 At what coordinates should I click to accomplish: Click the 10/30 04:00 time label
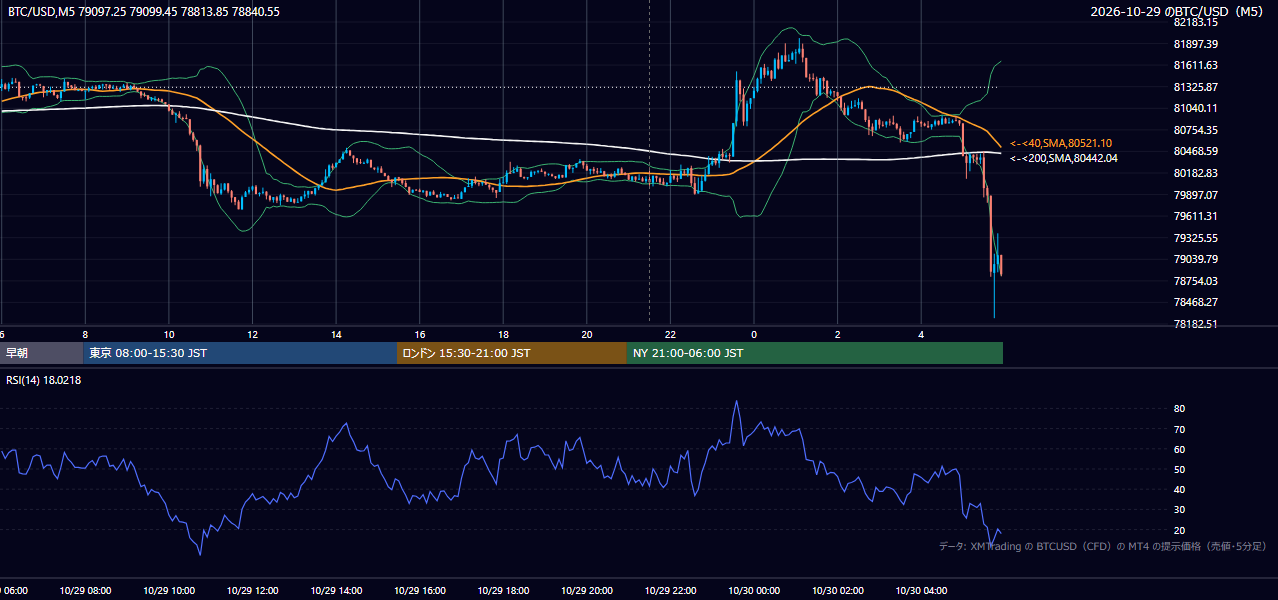tap(921, 591)
